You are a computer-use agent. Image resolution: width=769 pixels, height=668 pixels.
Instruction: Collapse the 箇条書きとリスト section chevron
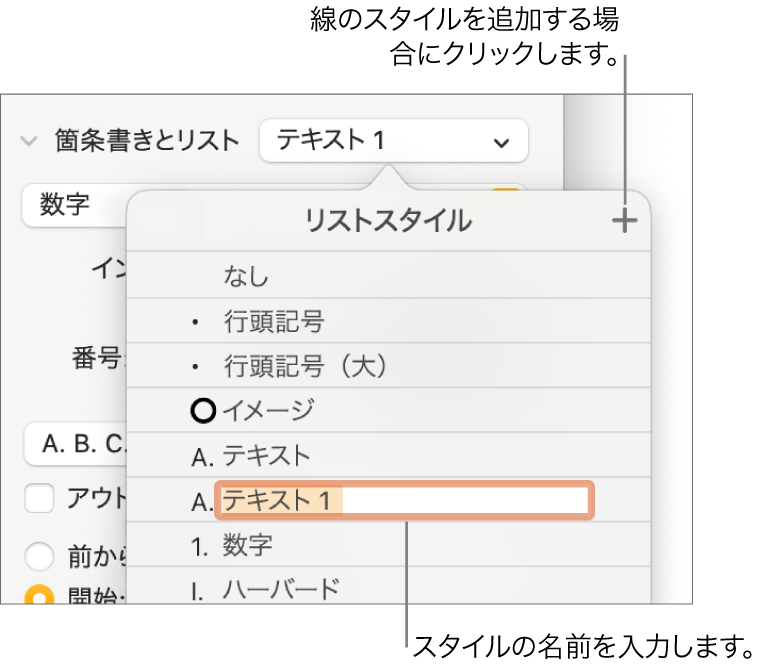click(29, 141)
